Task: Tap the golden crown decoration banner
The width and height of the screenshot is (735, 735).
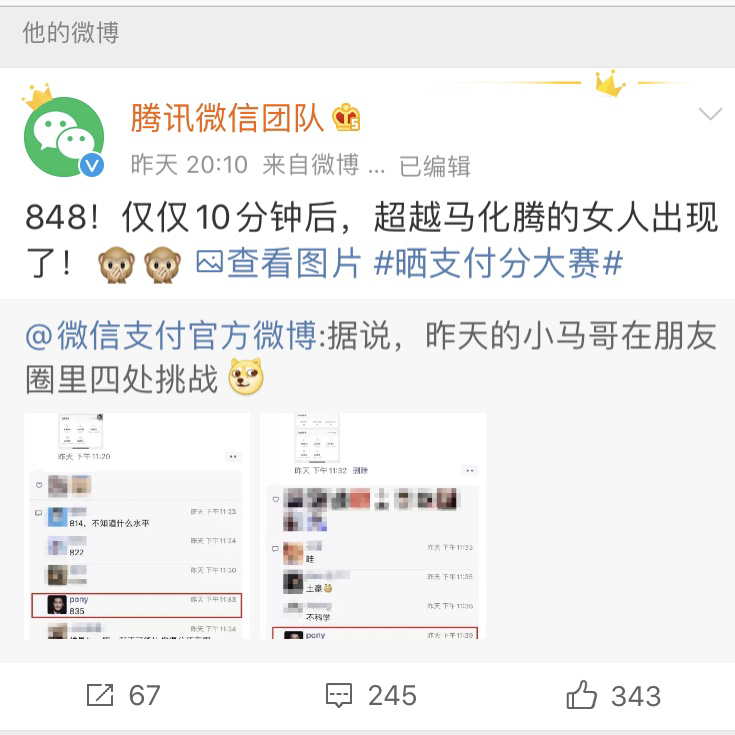Action: pyautogui.click(x=609, y=83)
